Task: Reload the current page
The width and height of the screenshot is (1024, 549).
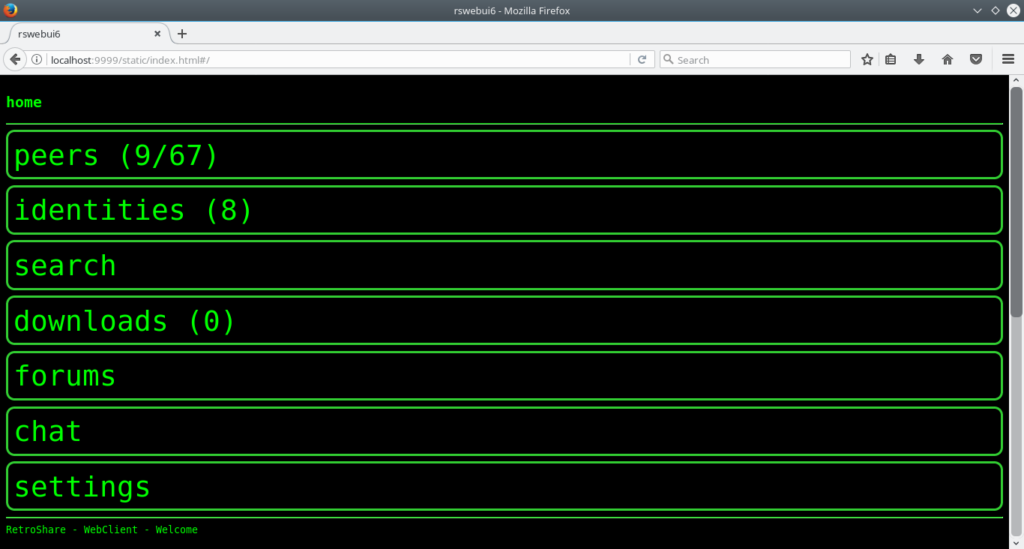Action: pyautogui.click(x=642, y=59)
